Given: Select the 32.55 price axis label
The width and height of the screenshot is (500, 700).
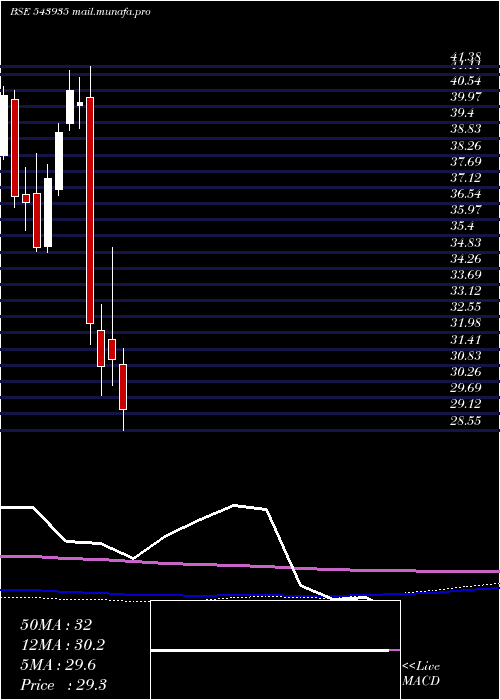Looking at the screenshot, I should pyautogui.click(x=466, y=307).
